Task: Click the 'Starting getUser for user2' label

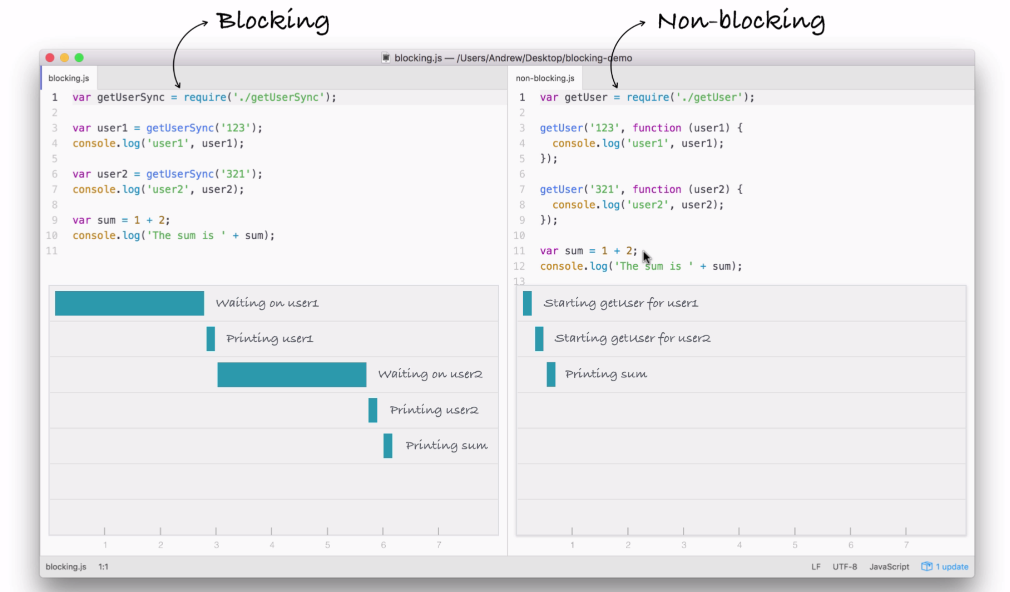Action: (x=632, y=338)
